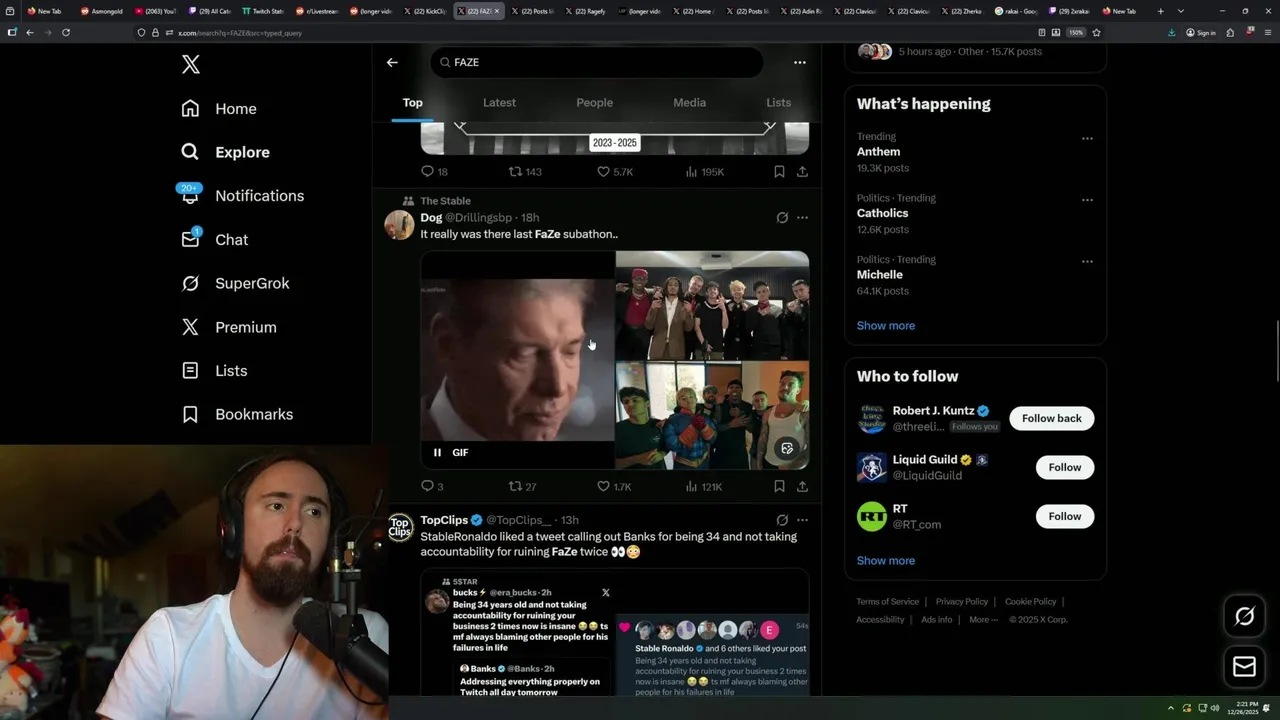
Task: Focus the FAZE search field
Action: point(597,62)
